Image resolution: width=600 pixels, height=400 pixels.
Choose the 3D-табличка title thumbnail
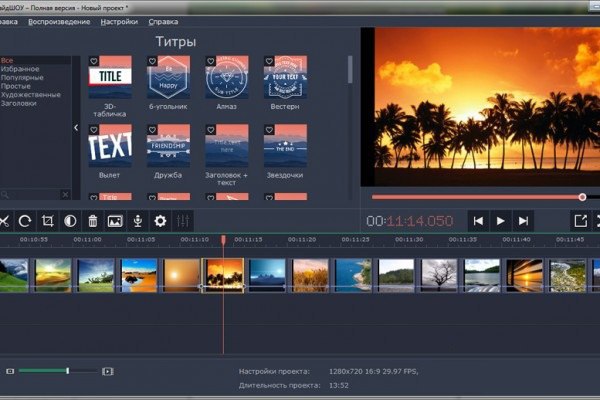point(110,77)
